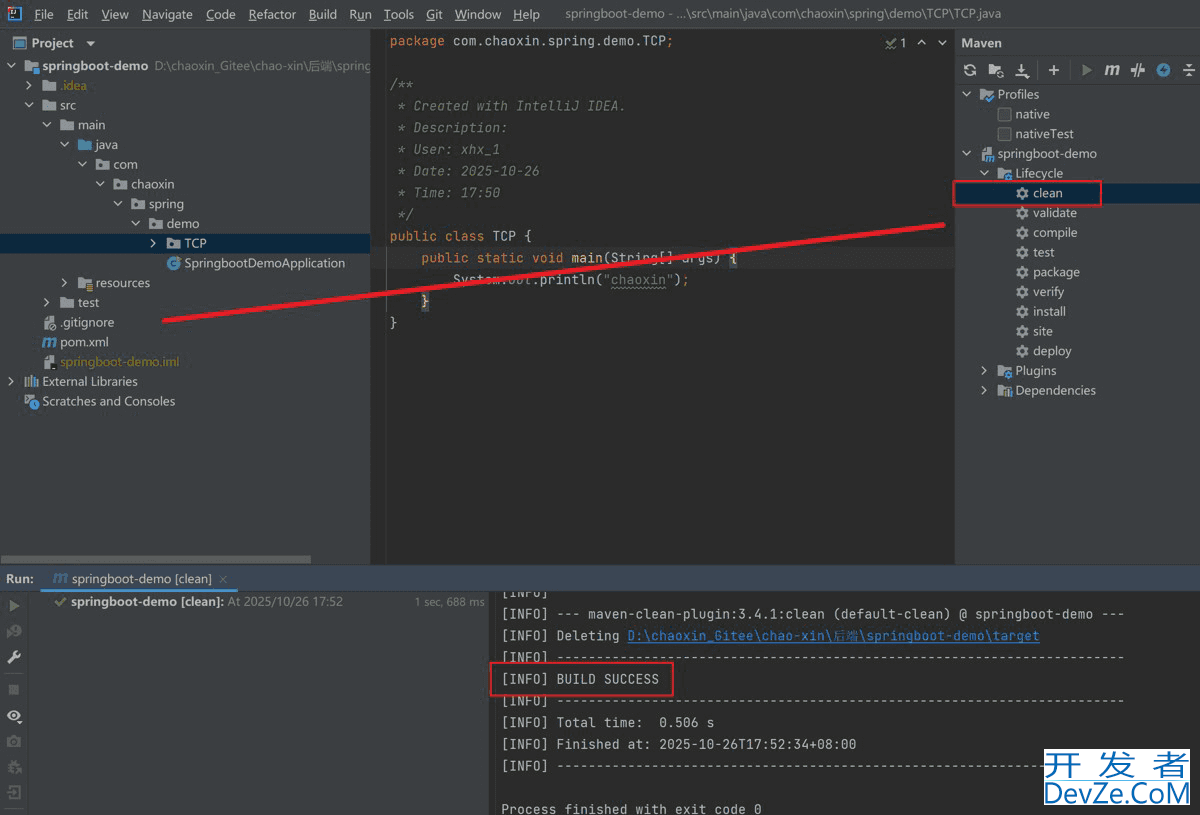Toggle Maven Skip Tests mode icon
Screen dimensions: 1200x815
coord(1163,70)
